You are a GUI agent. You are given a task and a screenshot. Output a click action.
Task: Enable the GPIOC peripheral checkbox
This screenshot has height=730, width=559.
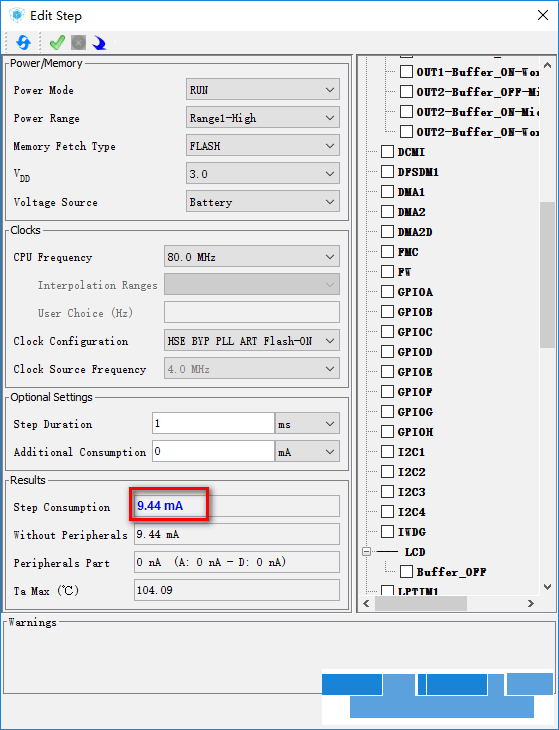coord(387,331)
